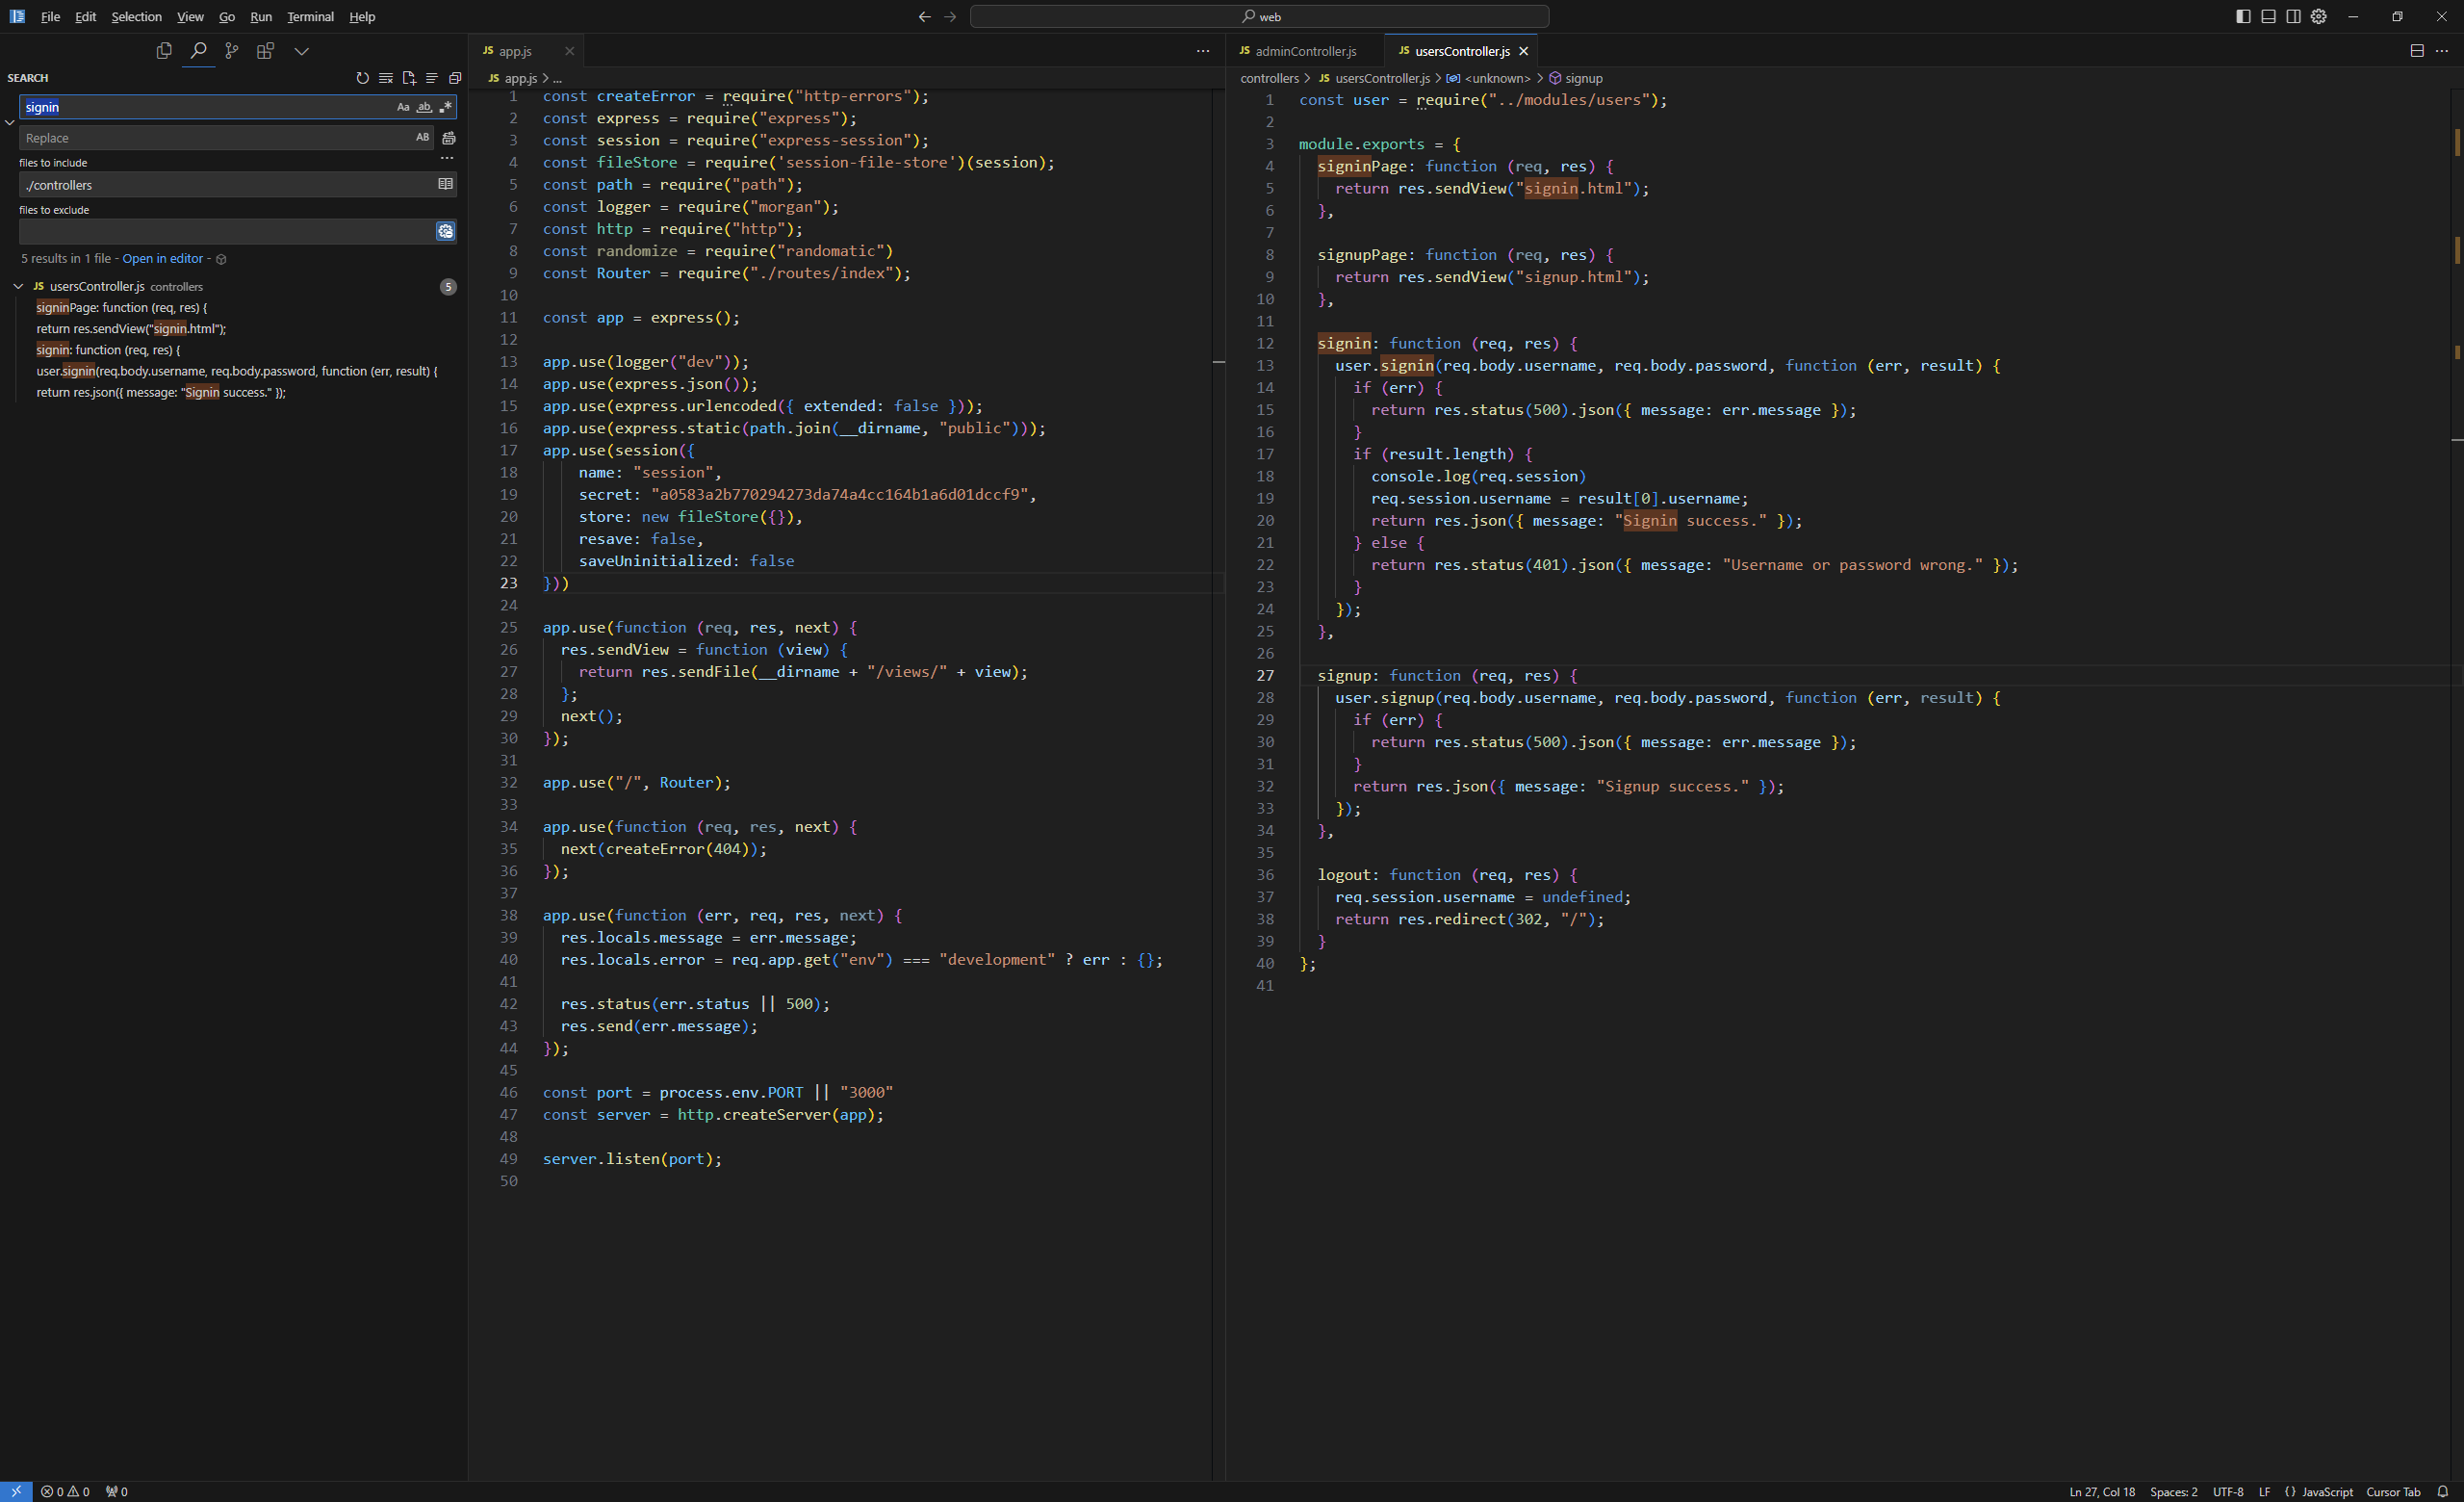2464x1502 pixels.
Task: Collapse usersController.js search results
Action: click(18, 286)
